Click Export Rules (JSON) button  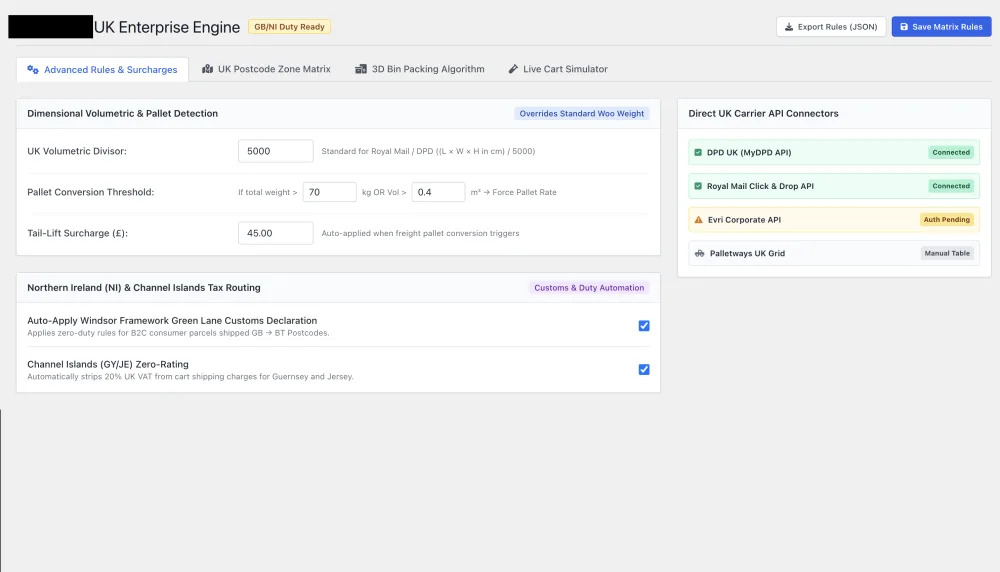pyautogui.click(x=831, y=27)
